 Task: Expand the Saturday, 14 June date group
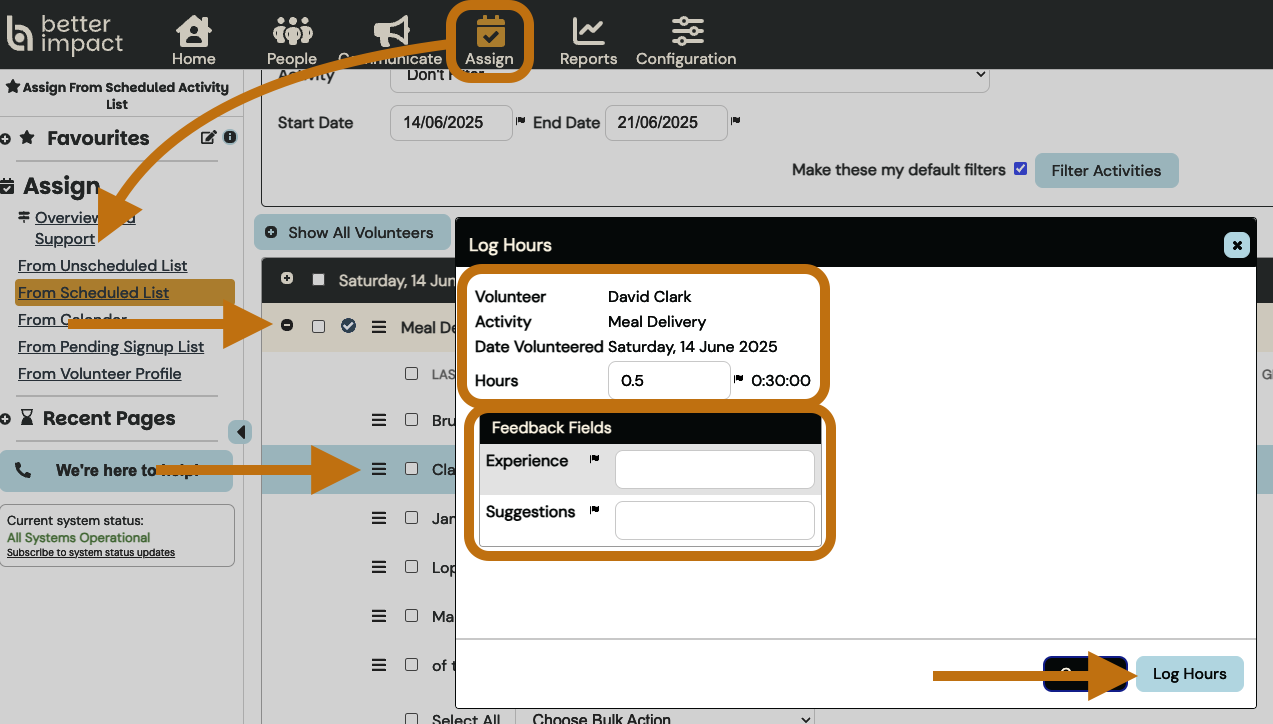(287, 279)
